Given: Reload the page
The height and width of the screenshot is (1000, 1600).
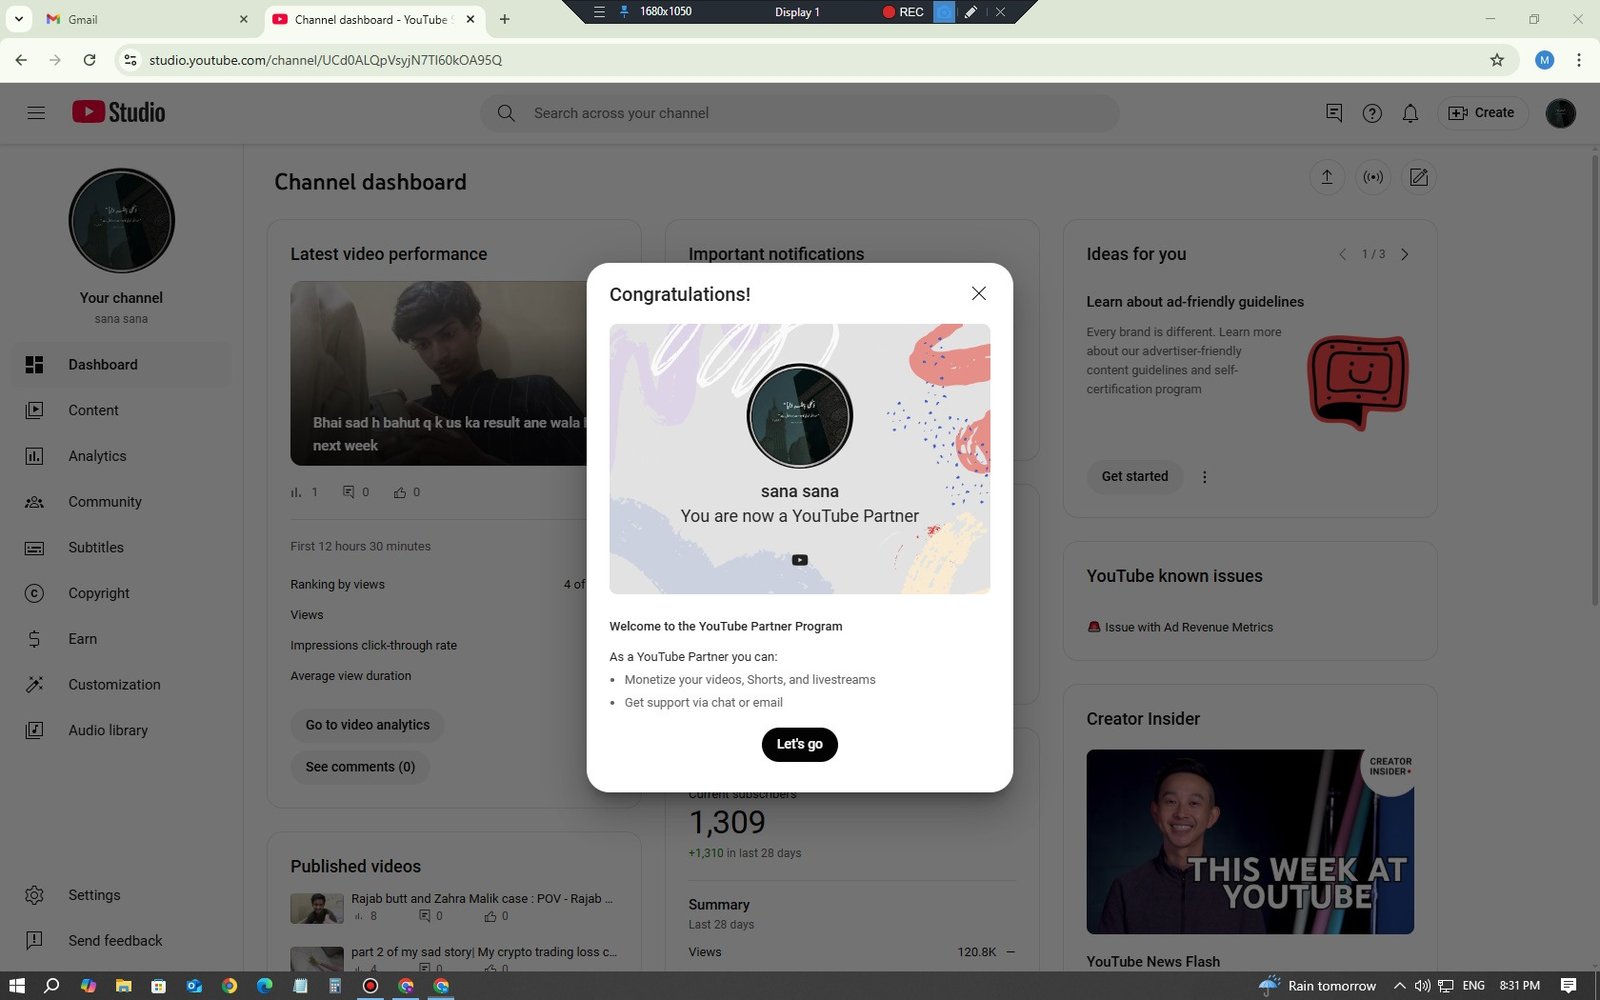Looking at the screenshot, I should click(x=89, y=60).
